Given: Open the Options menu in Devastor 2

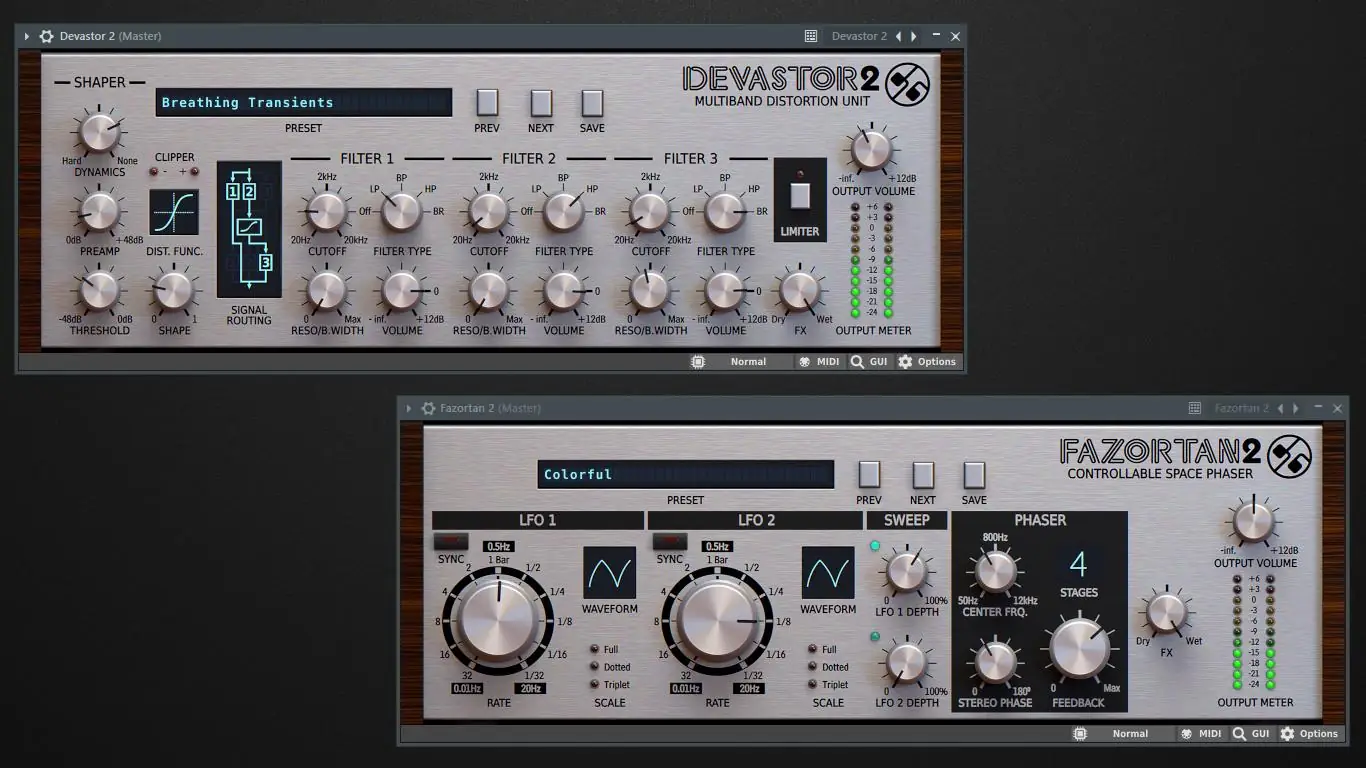Looking at the screenshot, I should (927, 362).
